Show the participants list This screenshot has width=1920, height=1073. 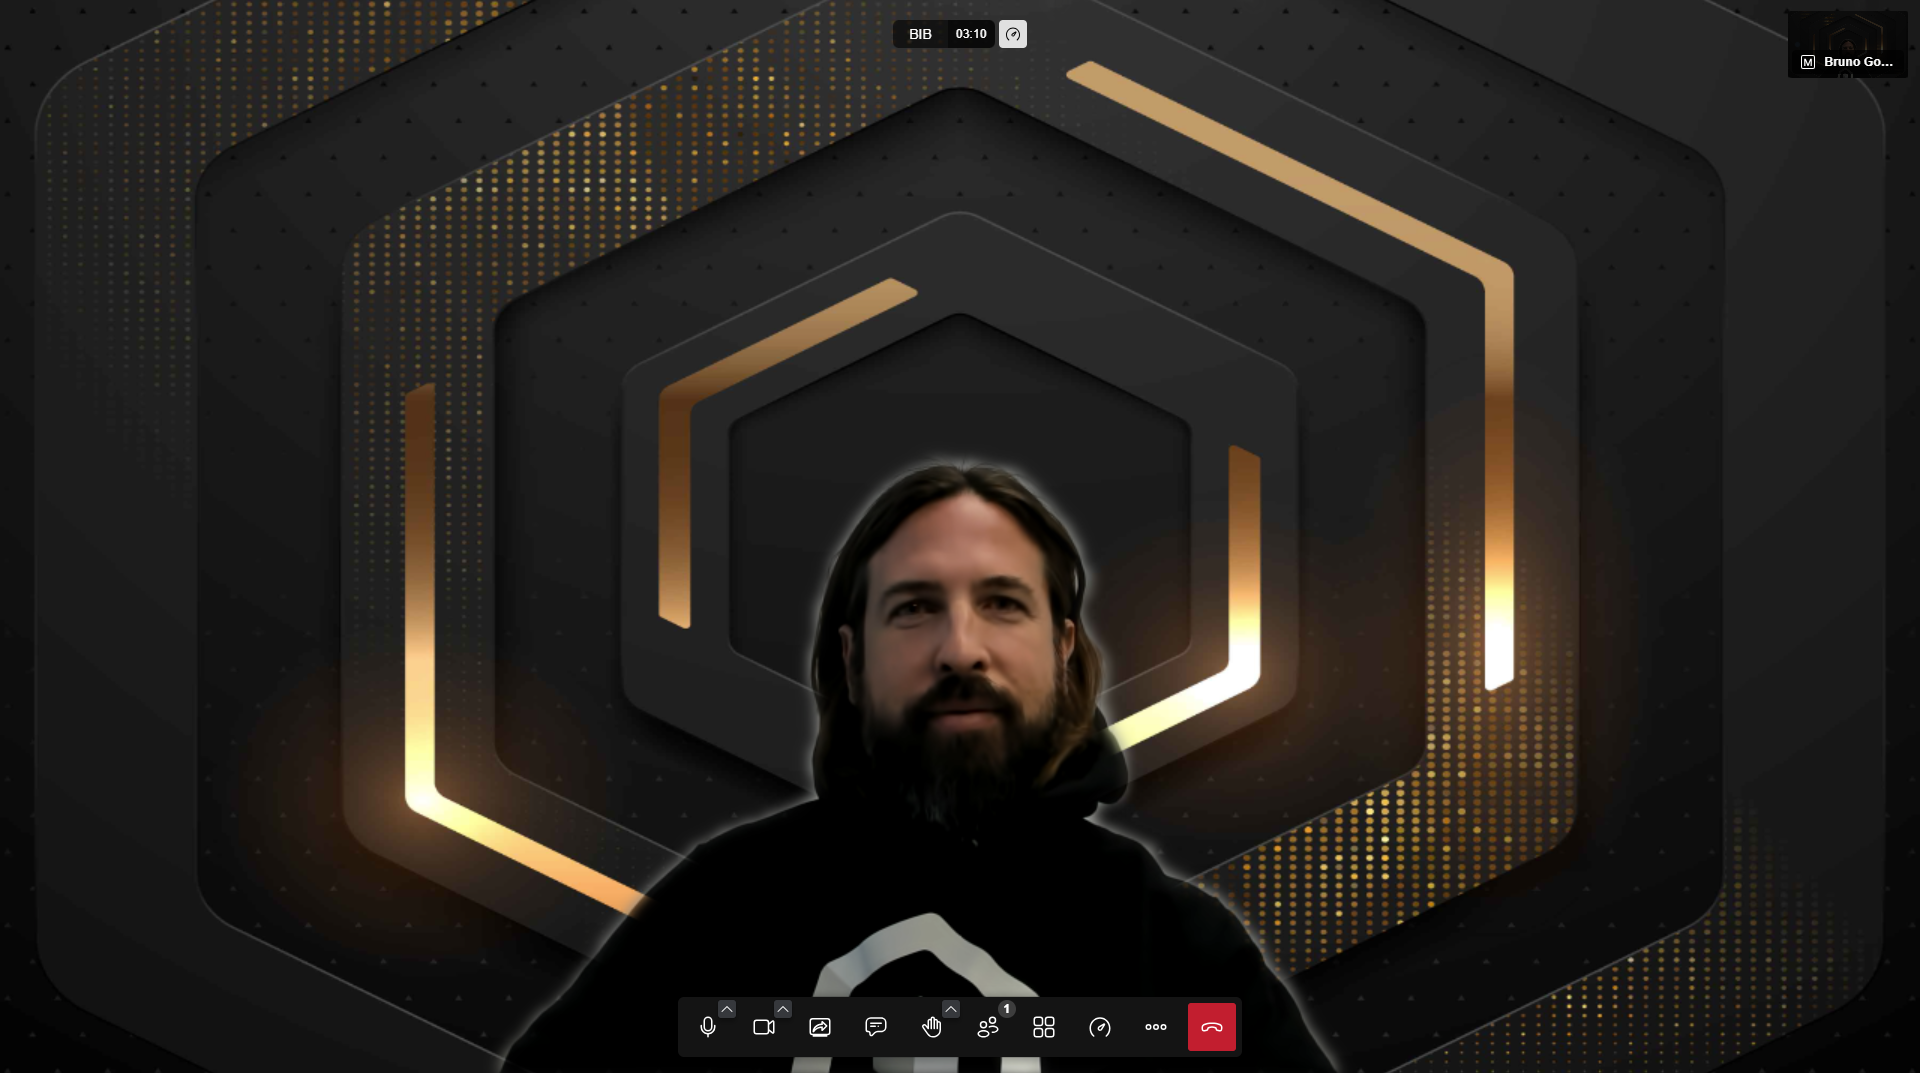[988, 1027]
